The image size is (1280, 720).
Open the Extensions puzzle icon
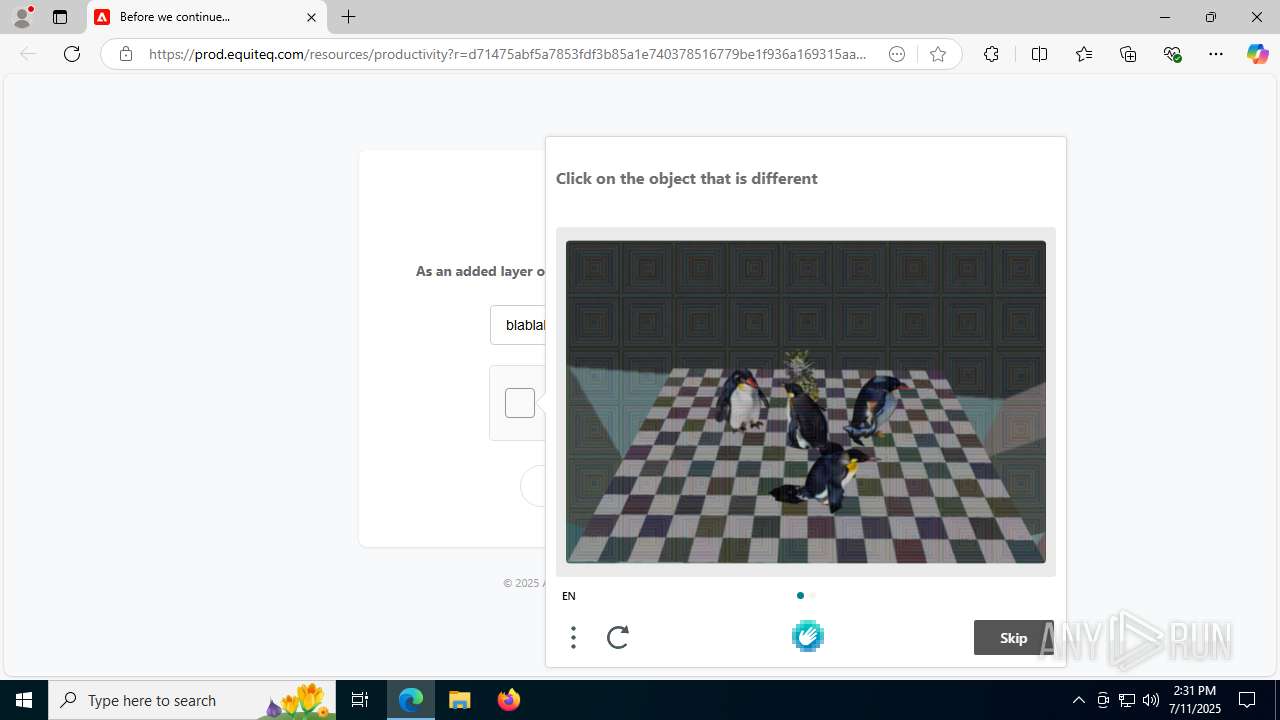coord(991,54)
